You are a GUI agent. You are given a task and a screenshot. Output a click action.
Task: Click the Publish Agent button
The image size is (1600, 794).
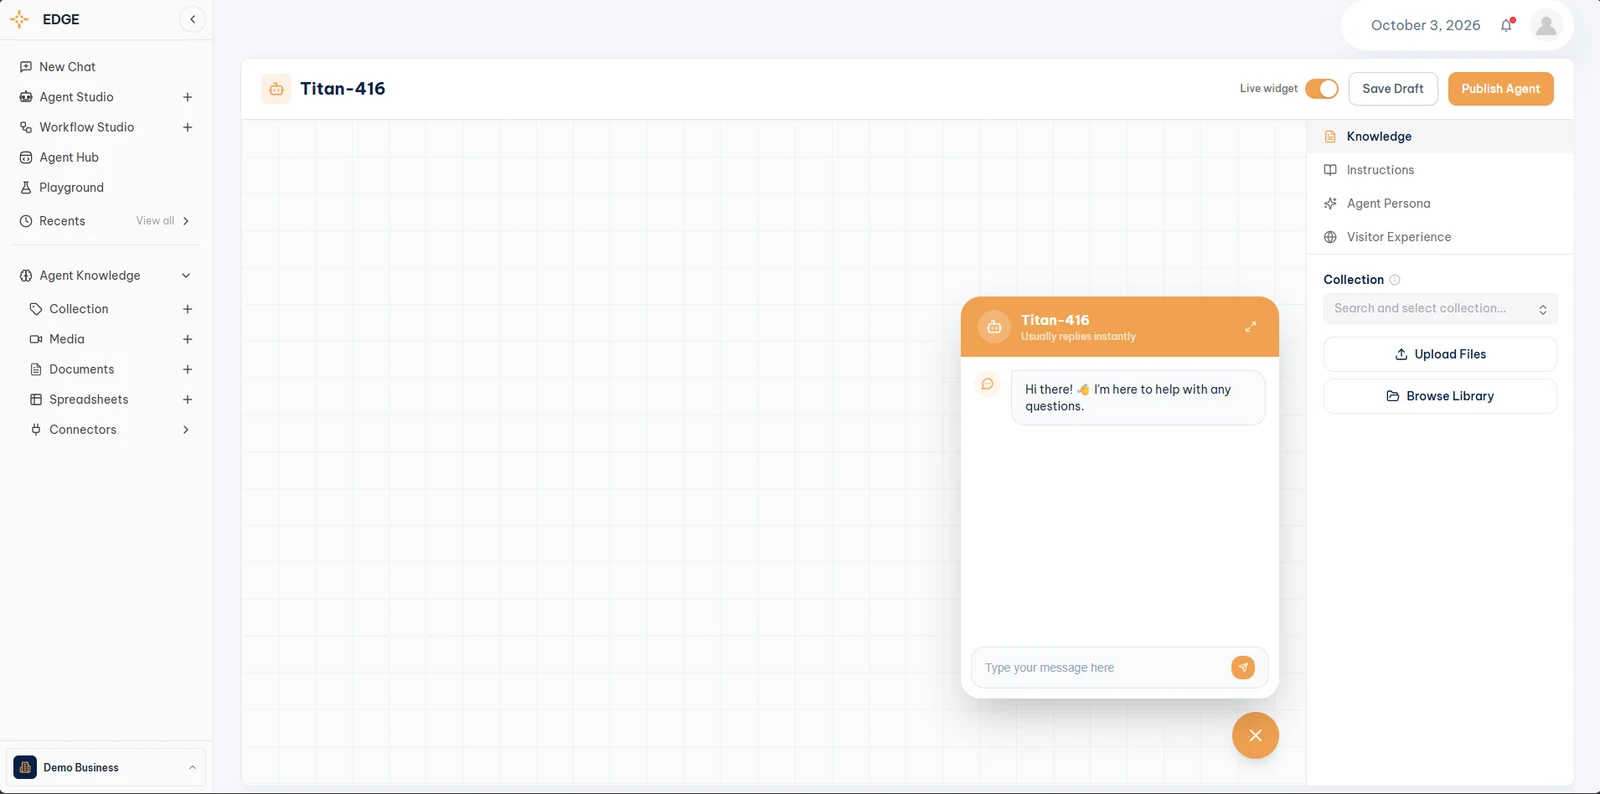click(1501, 89)
